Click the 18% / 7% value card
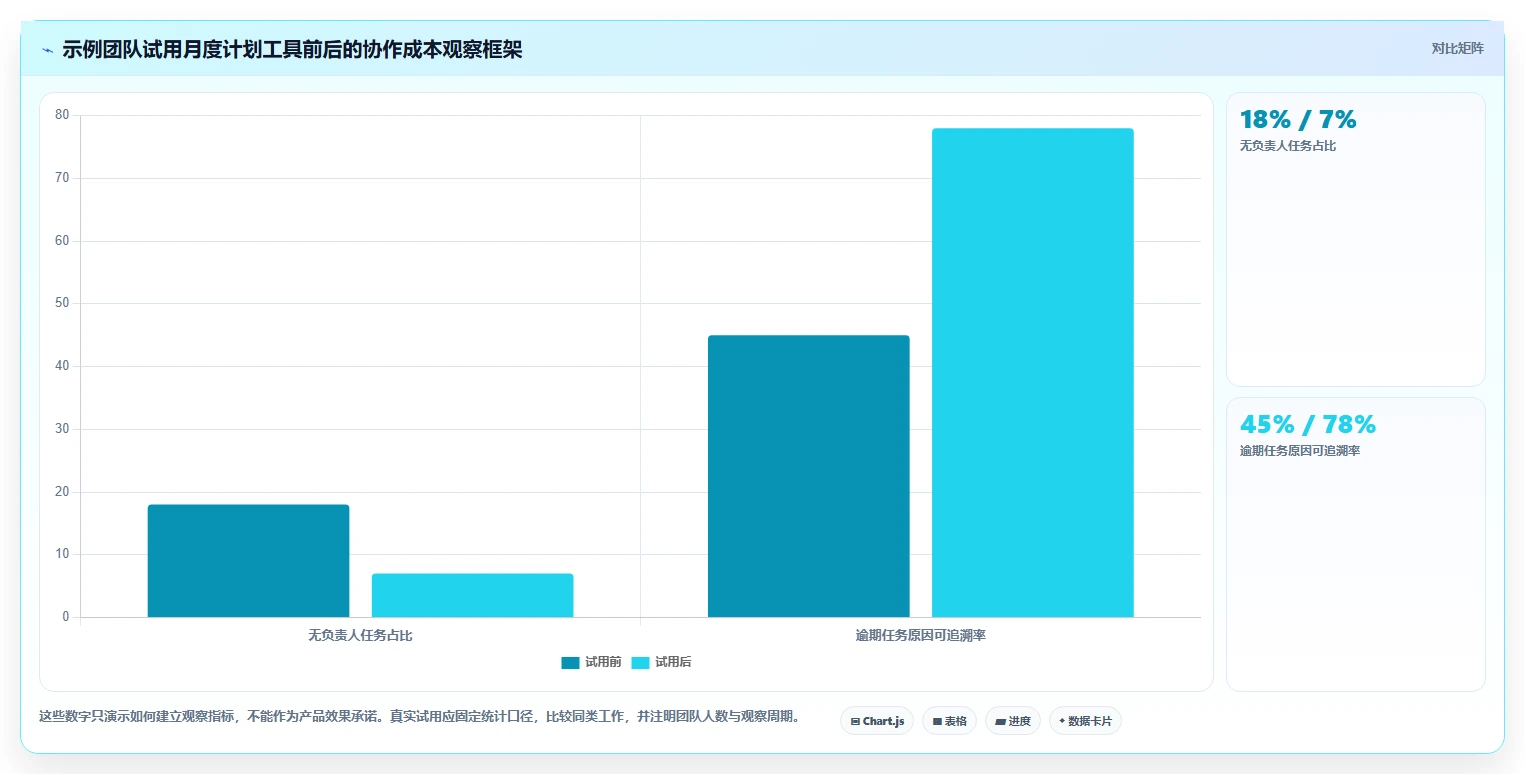 tap(1356, 239)
